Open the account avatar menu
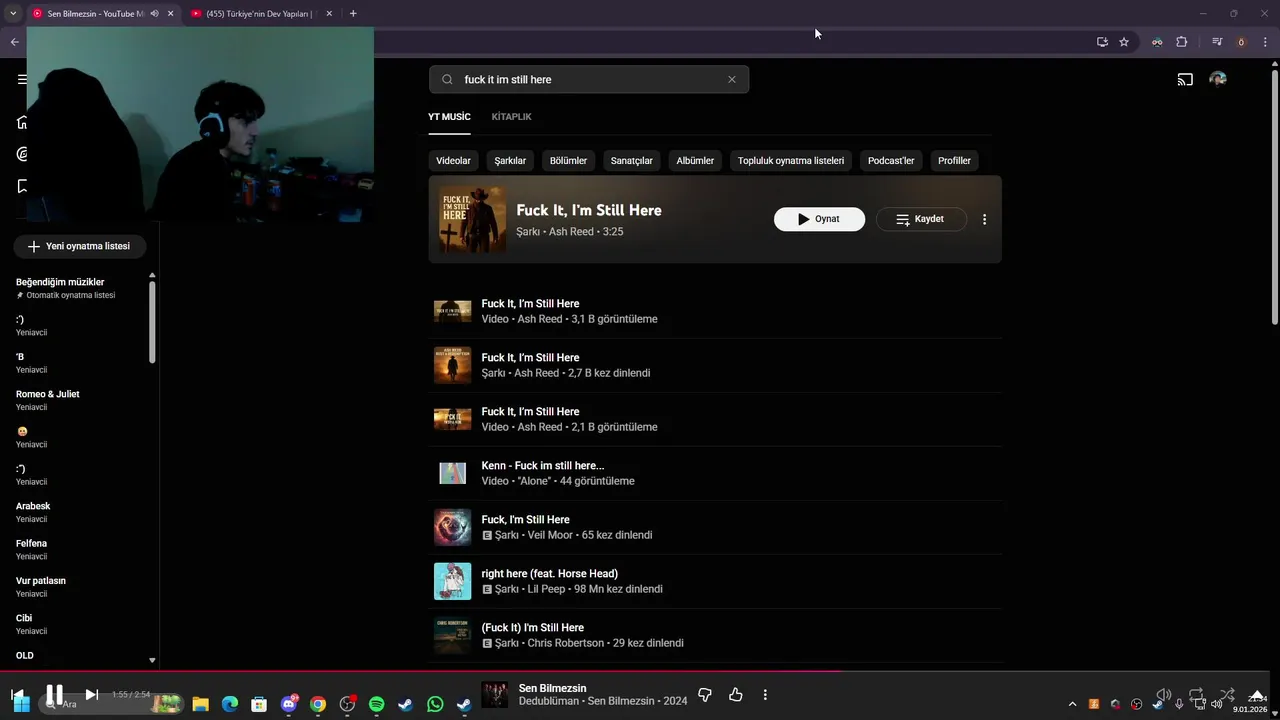 [1217, 79]
